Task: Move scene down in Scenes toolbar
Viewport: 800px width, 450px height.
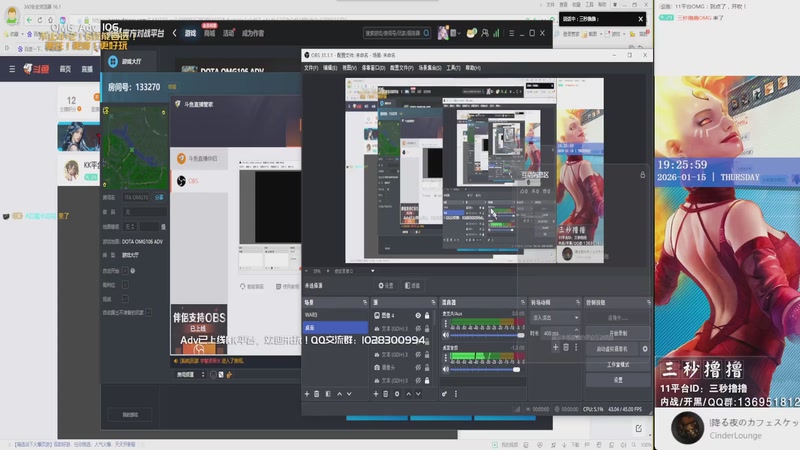Action: click(349, 394)
